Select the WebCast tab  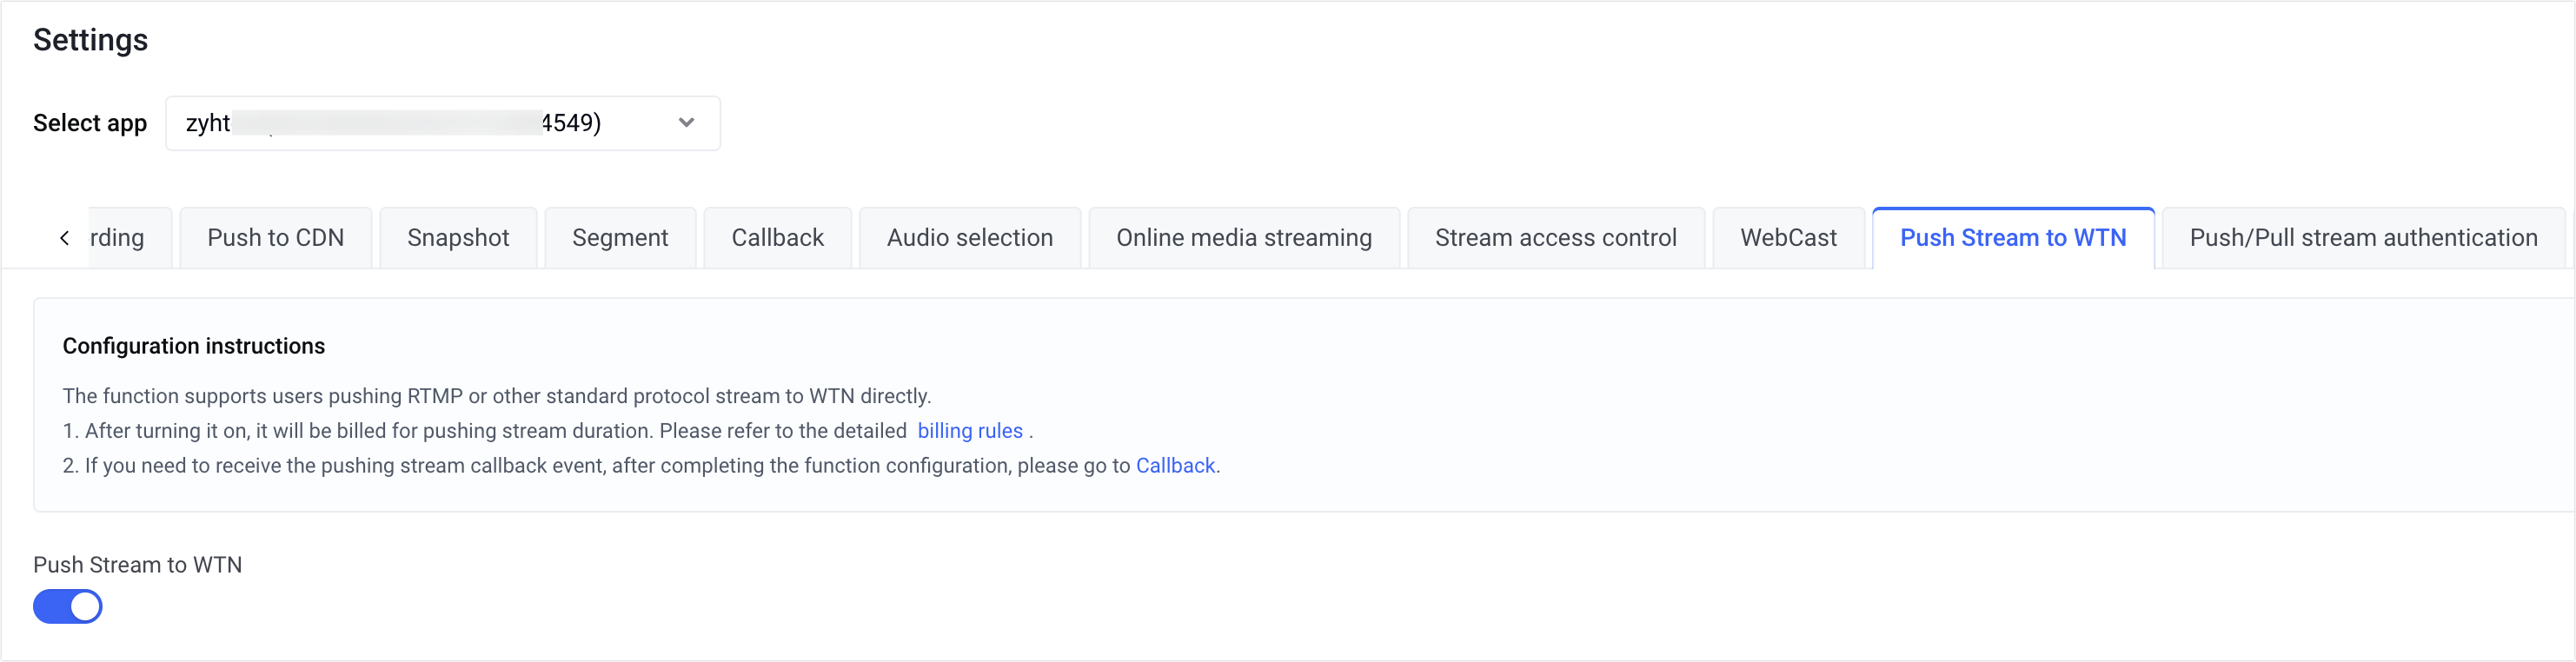(1788, 238)
